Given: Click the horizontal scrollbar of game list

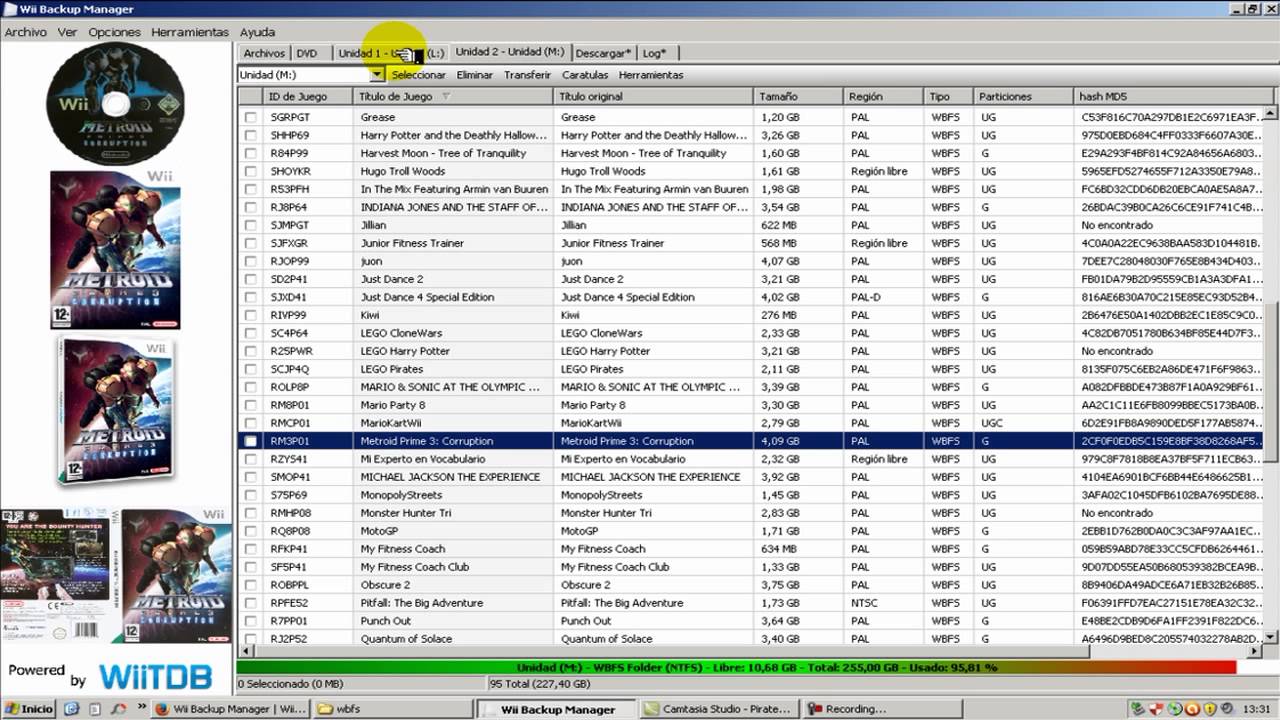Looking at the screenshot, I should (752, 652).
